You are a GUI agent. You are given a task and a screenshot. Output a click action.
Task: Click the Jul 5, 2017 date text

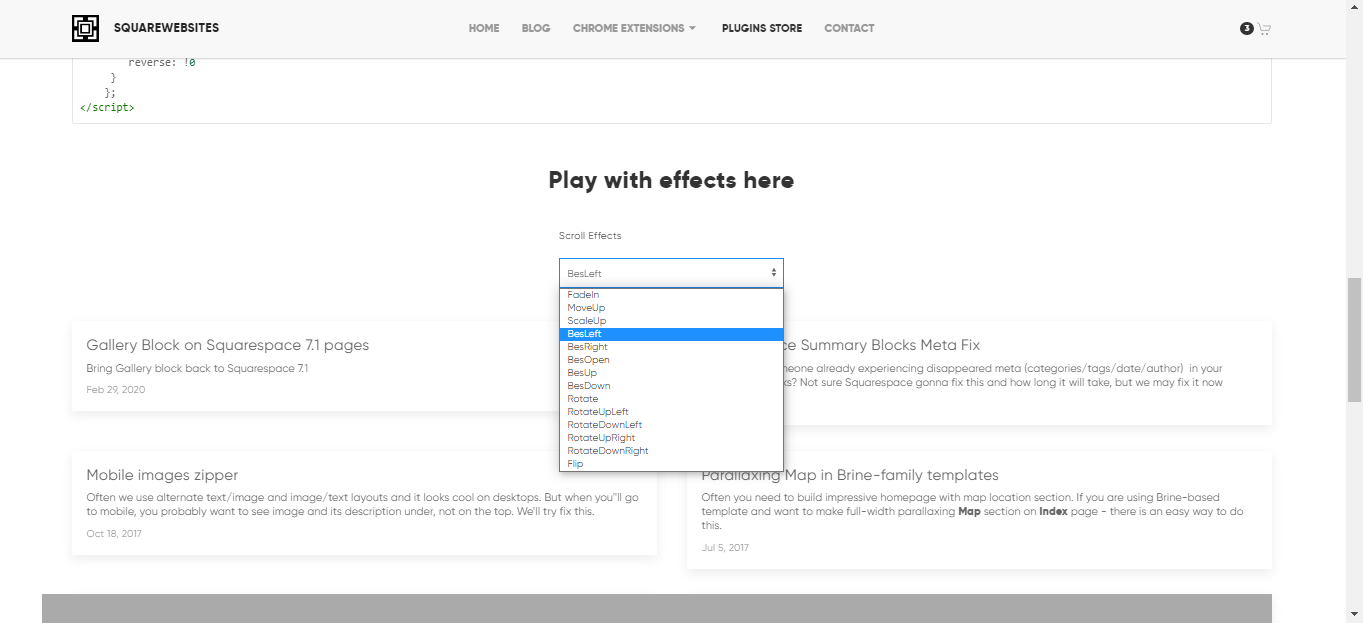pyautogui.click(x=725, y=548)
